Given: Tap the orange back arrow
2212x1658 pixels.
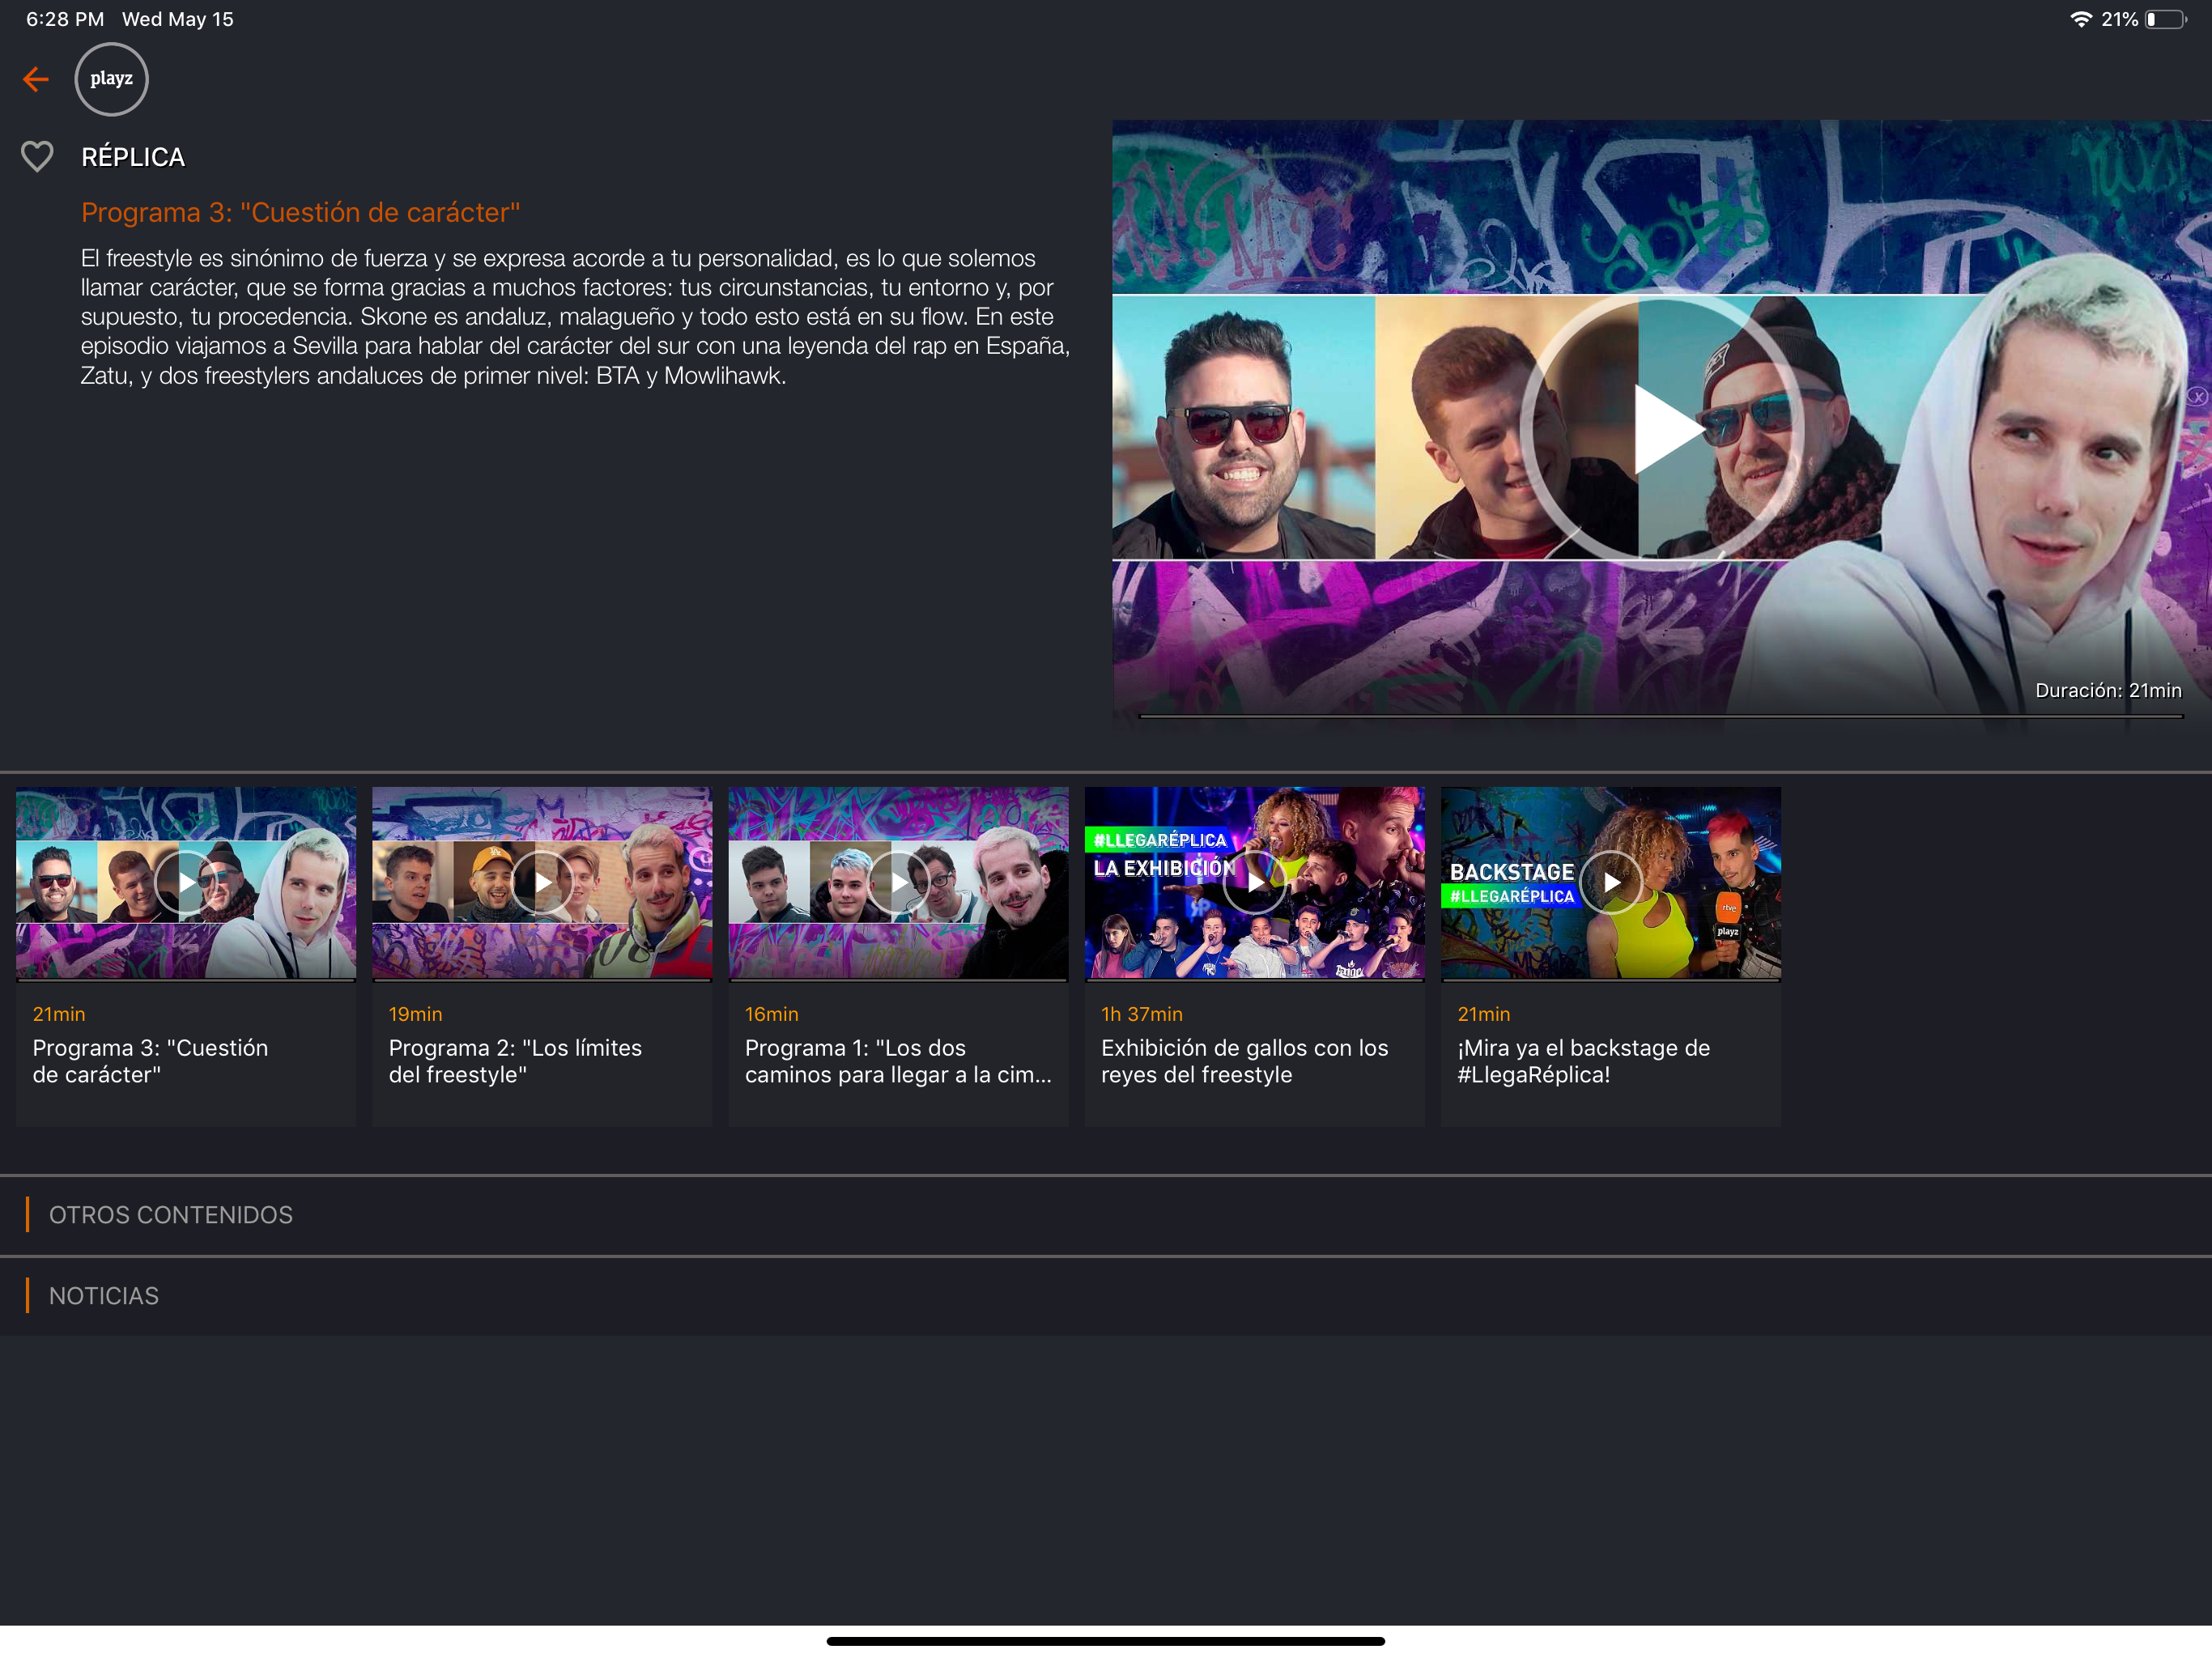Looking at the screenshot, I should tap(36, 79).
